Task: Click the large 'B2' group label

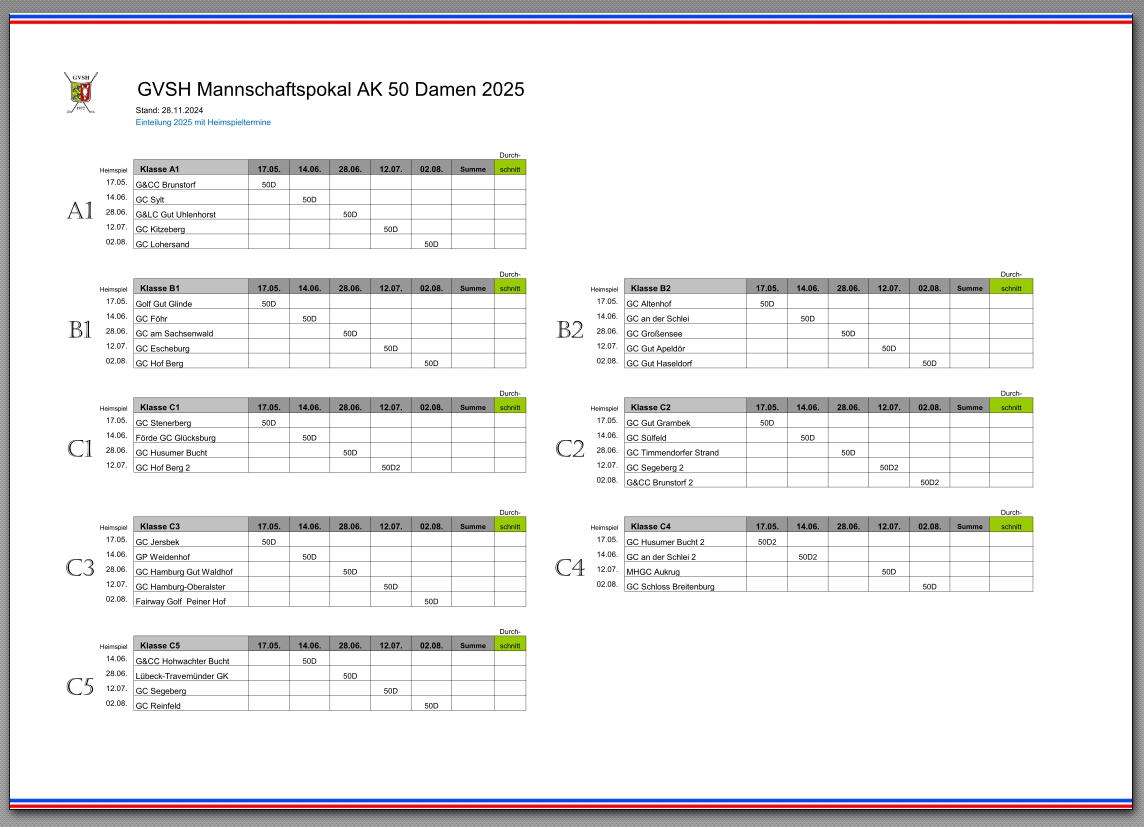Action: point(570,330)
